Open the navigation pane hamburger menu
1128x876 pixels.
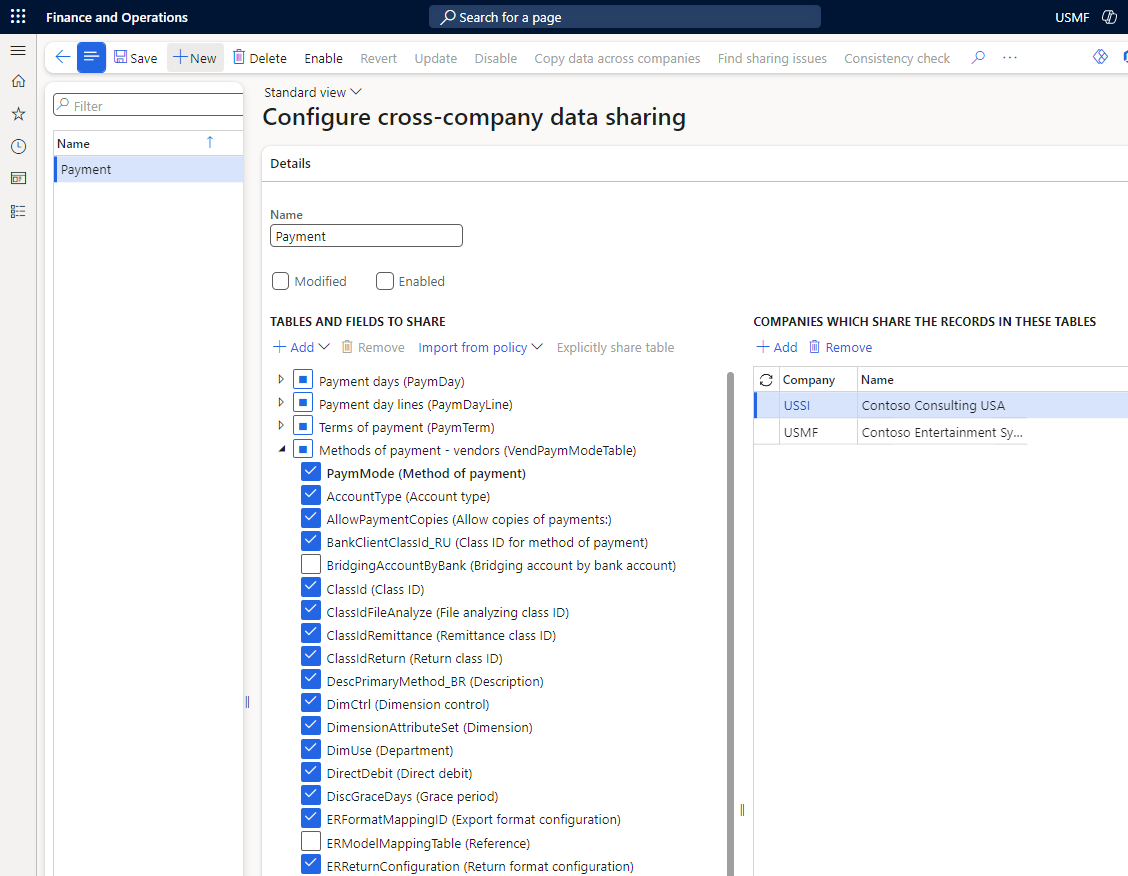pos(17,49)
